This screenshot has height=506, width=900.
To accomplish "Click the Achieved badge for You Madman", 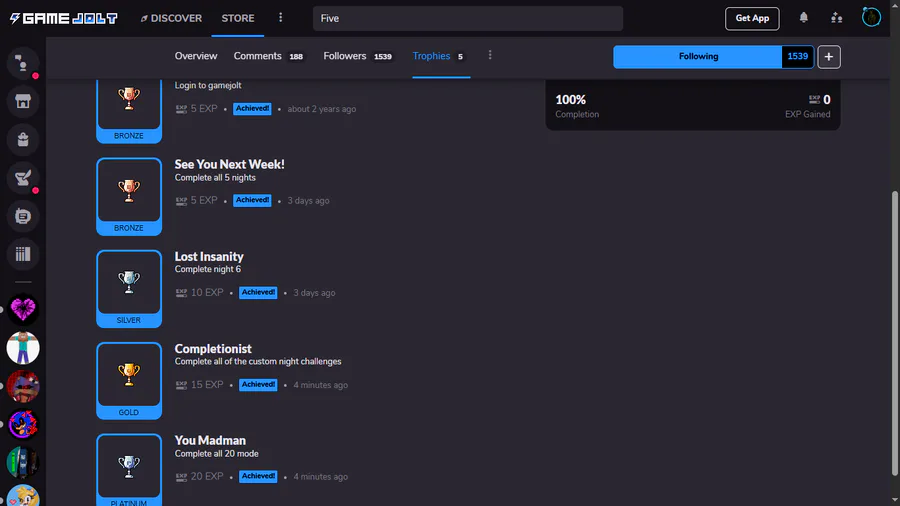I will 258,476.
